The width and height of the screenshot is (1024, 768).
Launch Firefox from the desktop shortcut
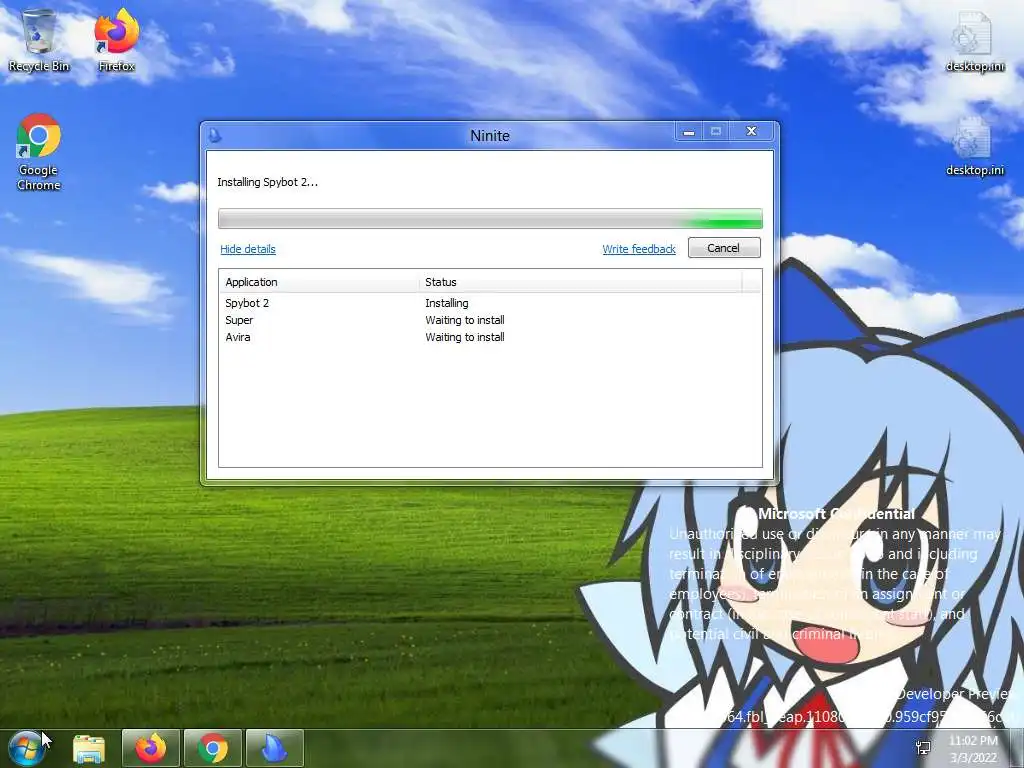[x=117, y=39]
